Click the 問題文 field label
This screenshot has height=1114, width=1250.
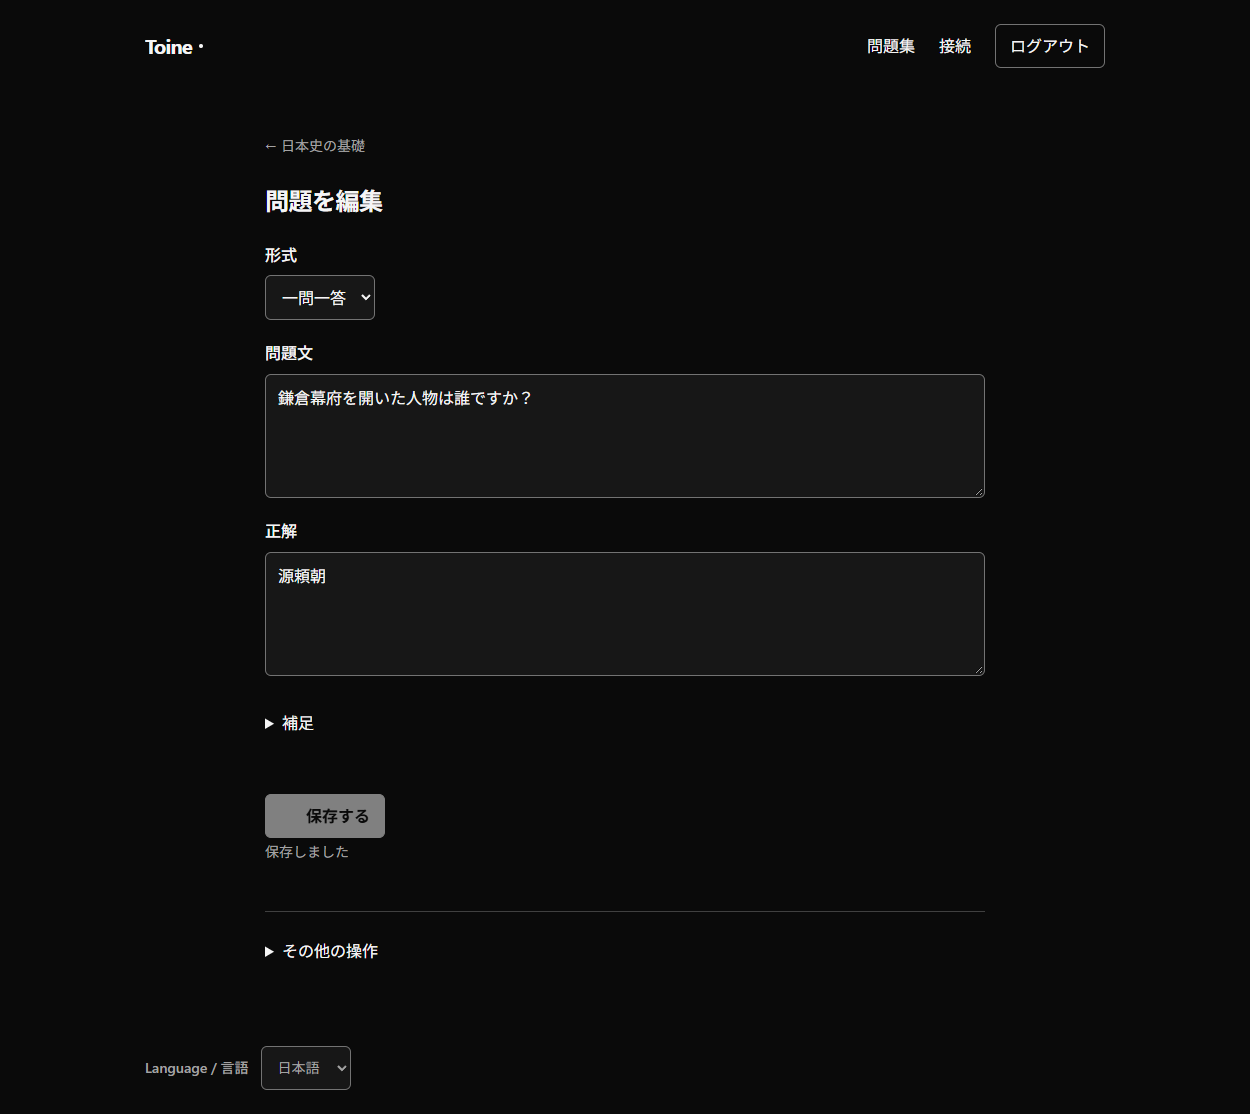(x=289, y=354)
